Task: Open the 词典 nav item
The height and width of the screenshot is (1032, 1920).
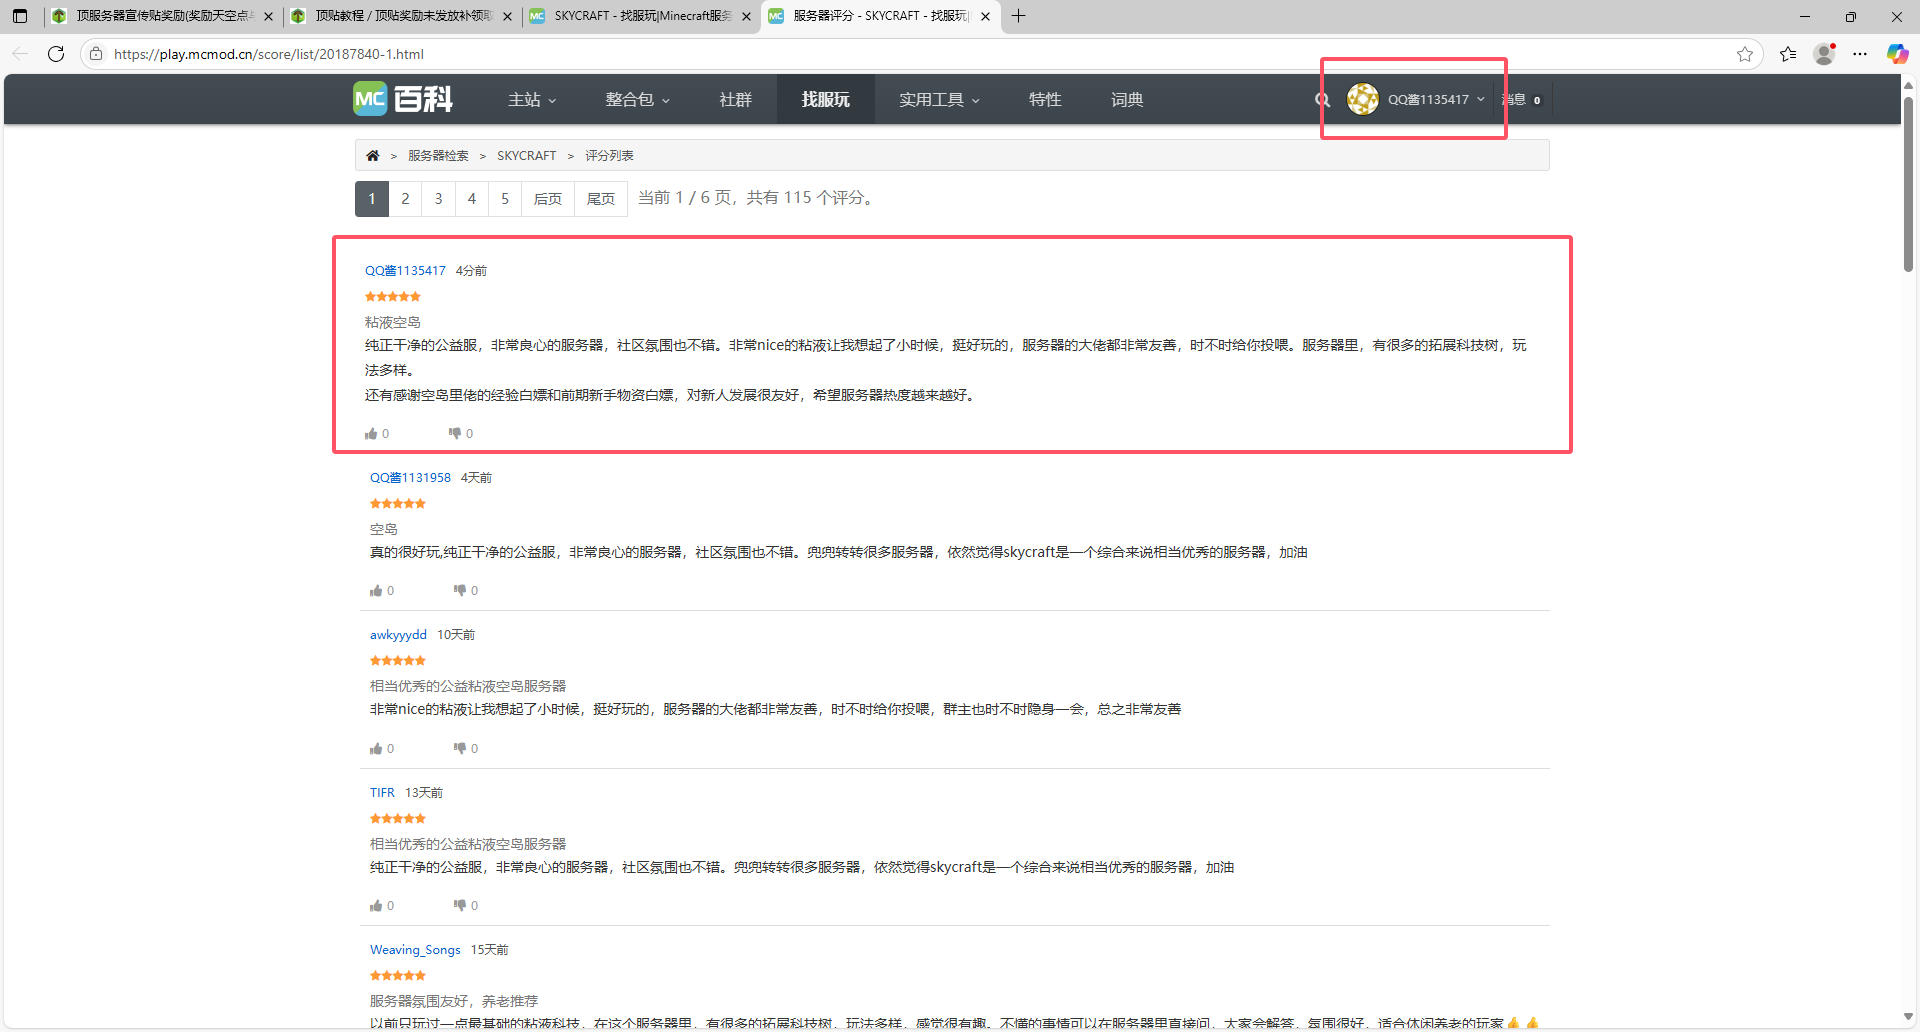Action: click(1127, 100)
